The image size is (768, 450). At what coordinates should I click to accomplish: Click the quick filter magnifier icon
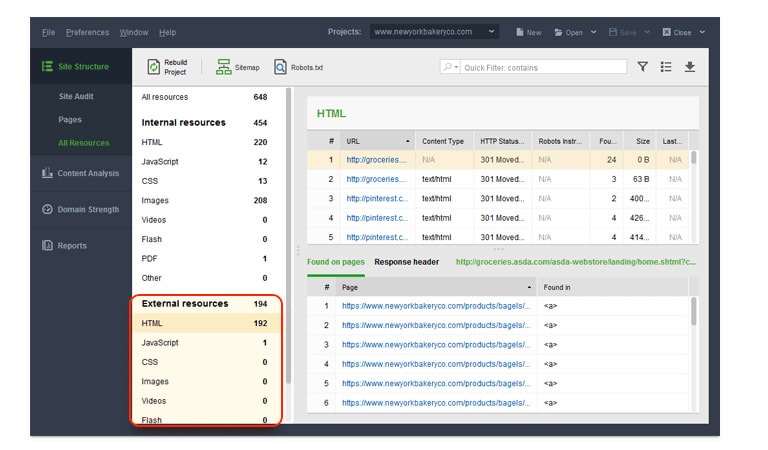(448, 67)
